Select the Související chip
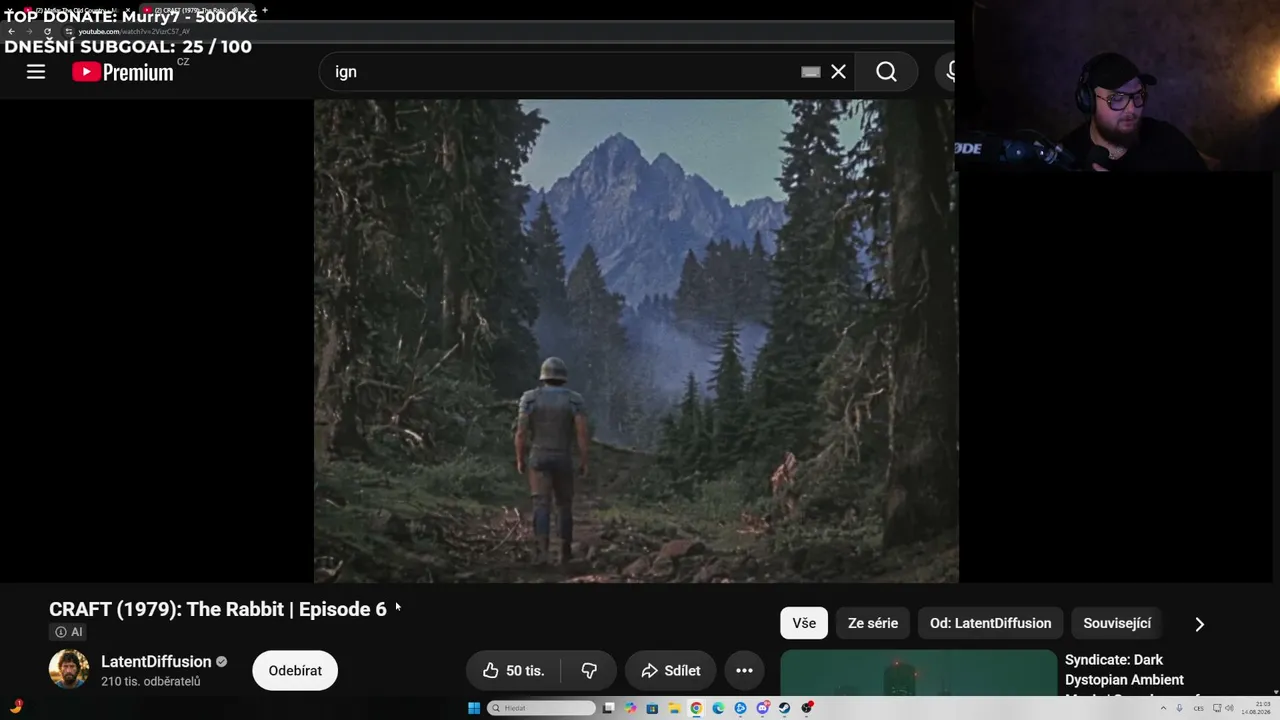 pos(1117,623)
